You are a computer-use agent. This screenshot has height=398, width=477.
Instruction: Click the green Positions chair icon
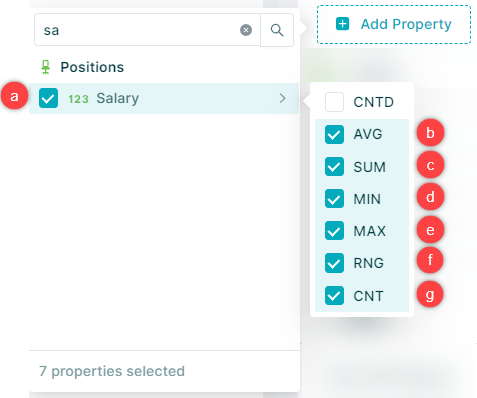[x=46, y=67]
